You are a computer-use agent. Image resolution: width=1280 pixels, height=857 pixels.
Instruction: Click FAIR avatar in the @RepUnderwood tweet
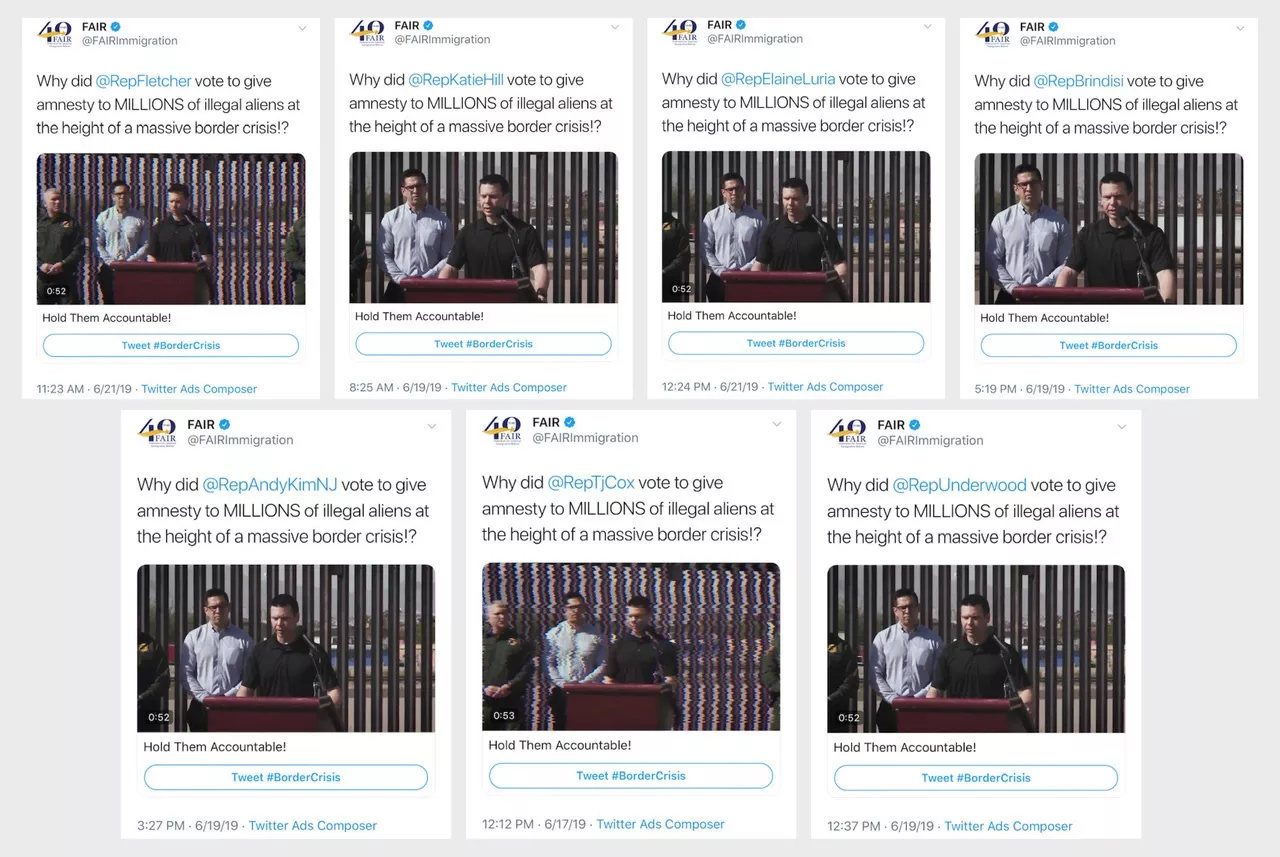click(847, 432)
